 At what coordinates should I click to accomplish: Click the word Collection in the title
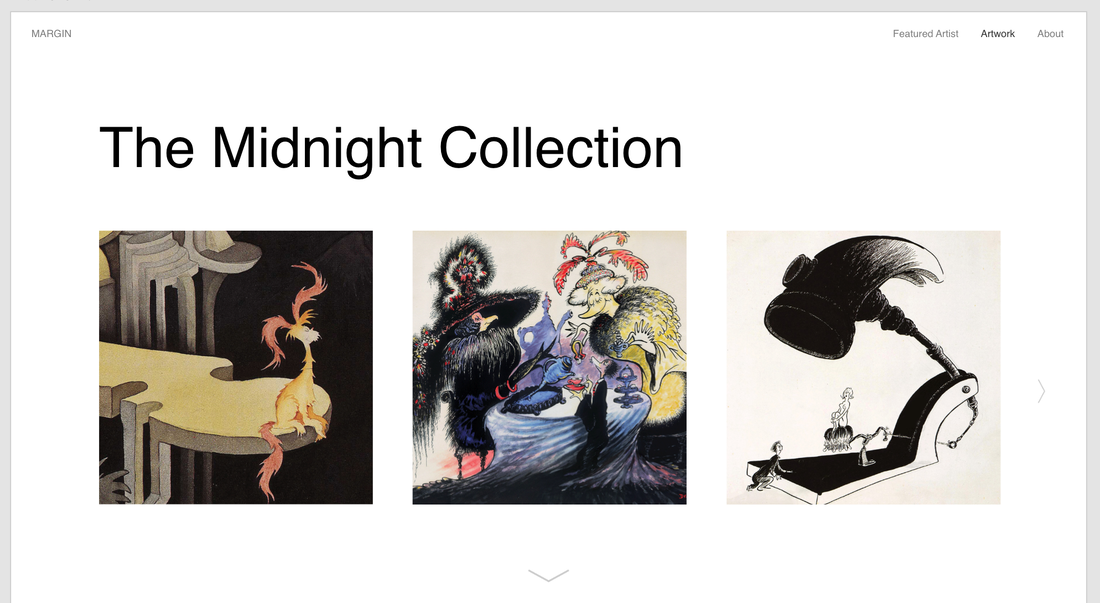[561, 148]
